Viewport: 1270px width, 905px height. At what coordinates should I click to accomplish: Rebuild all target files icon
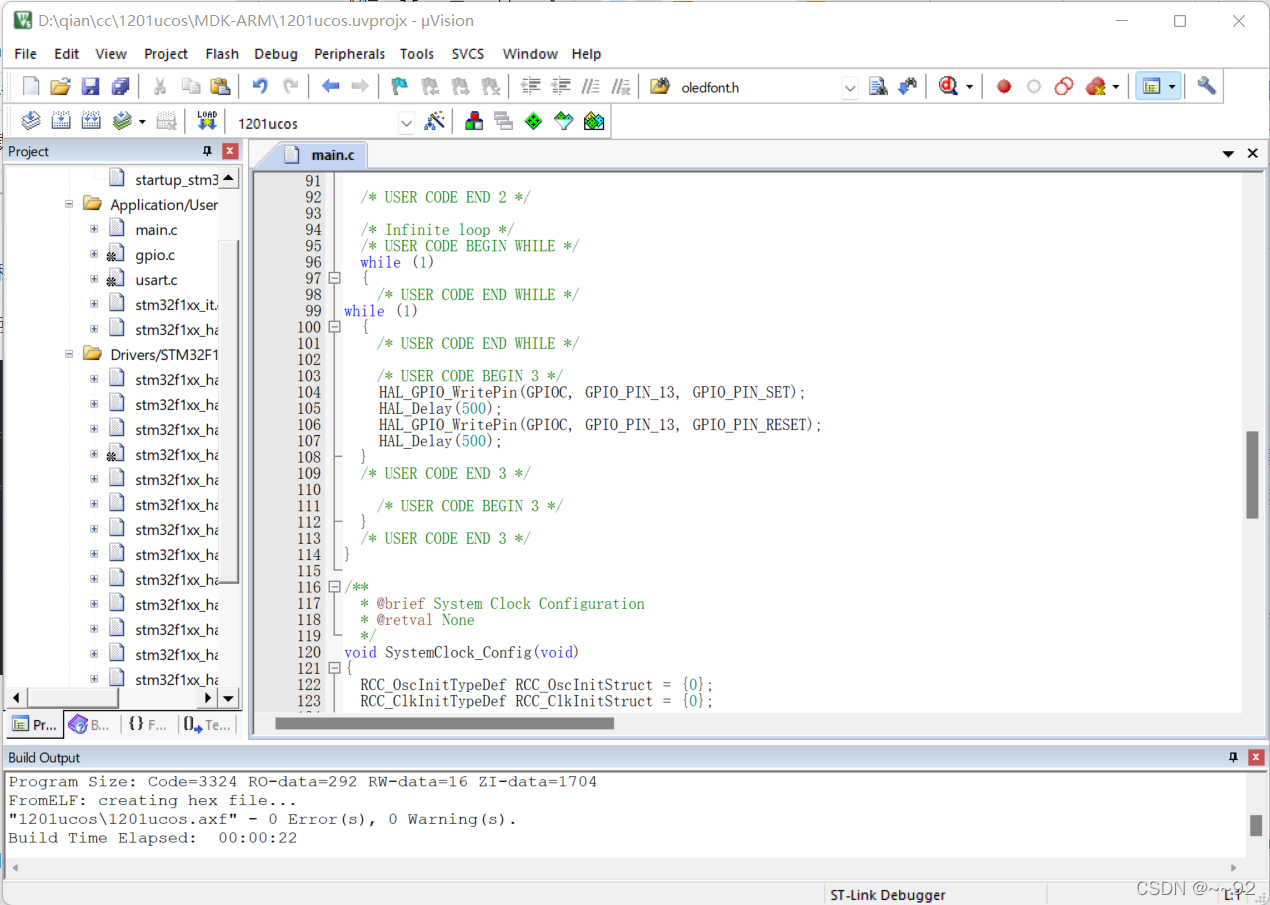pos(91,121)
